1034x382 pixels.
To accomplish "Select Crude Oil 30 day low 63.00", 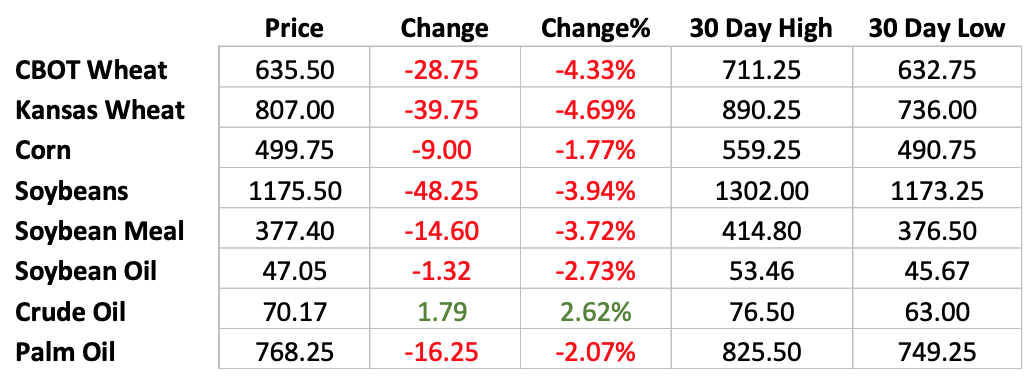I will [x=937, y=311].
